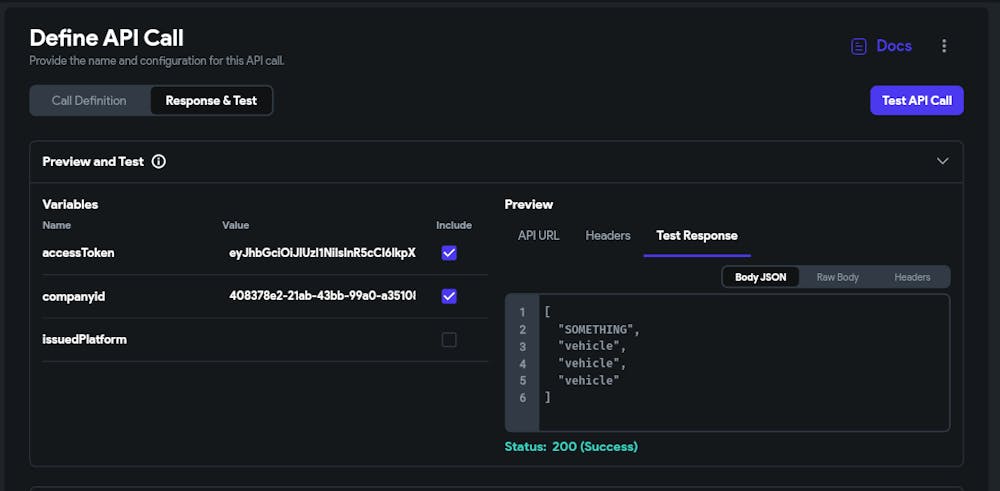Switch to the Call Definition tab
This screenshot has height=491, width=1000.
tap(89, 101)
